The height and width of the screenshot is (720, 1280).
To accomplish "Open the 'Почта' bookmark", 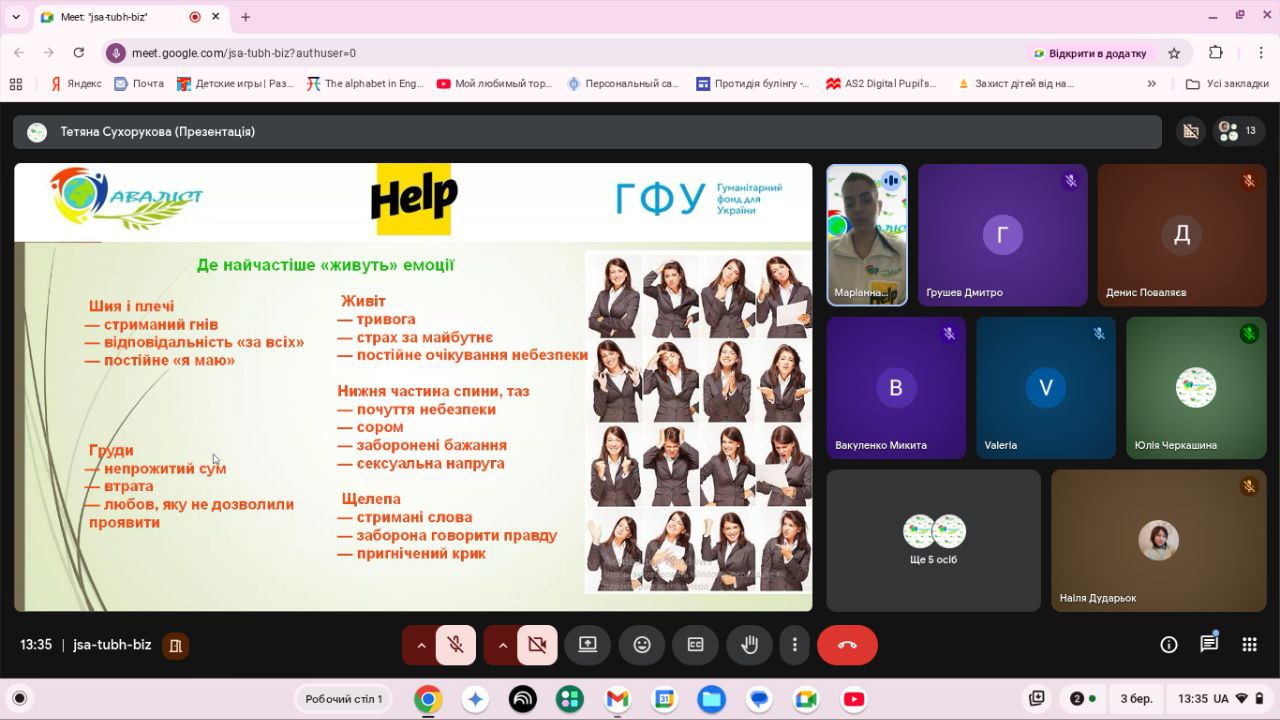I will tap(139, 84).
